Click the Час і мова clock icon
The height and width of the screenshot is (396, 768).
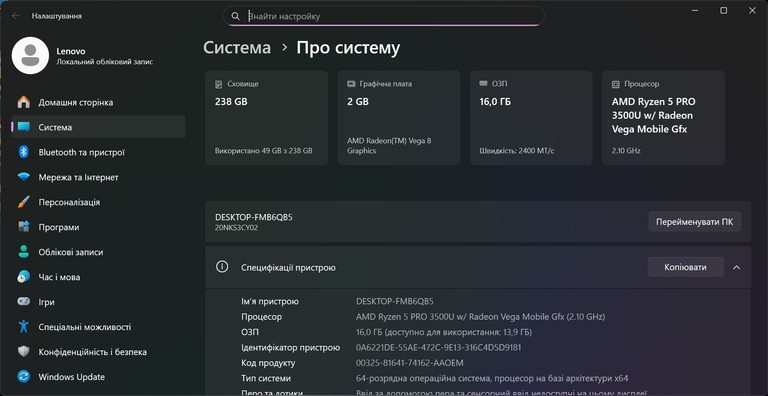[24, 277]
